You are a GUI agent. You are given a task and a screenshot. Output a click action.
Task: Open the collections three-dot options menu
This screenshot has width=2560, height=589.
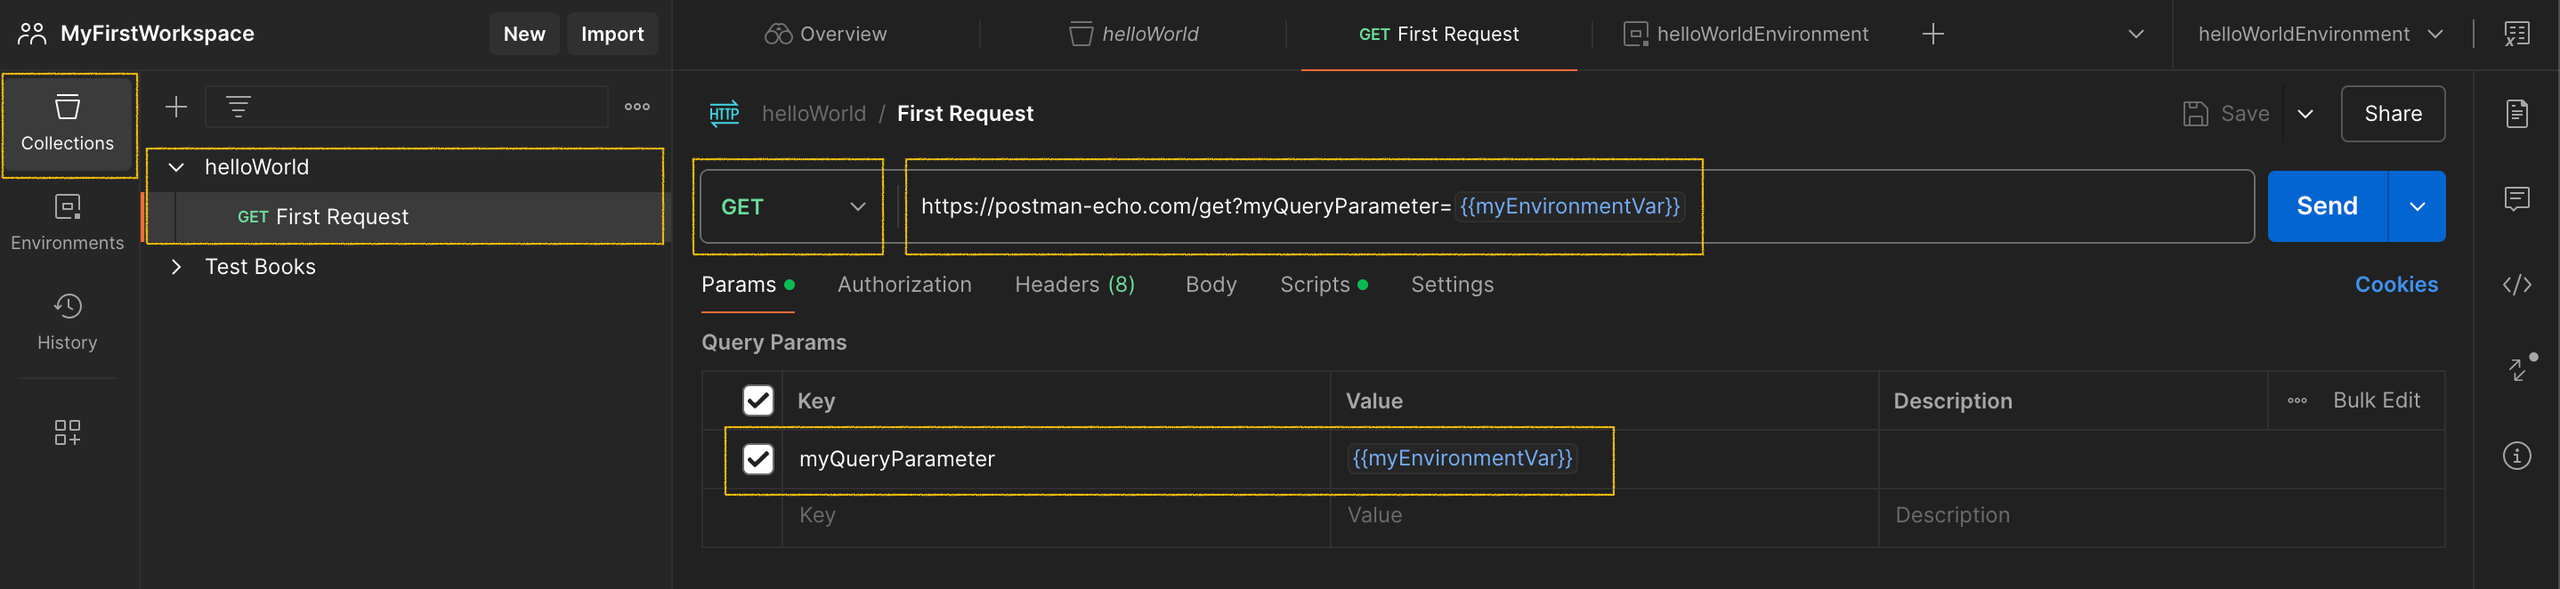(x=637, y=107)
